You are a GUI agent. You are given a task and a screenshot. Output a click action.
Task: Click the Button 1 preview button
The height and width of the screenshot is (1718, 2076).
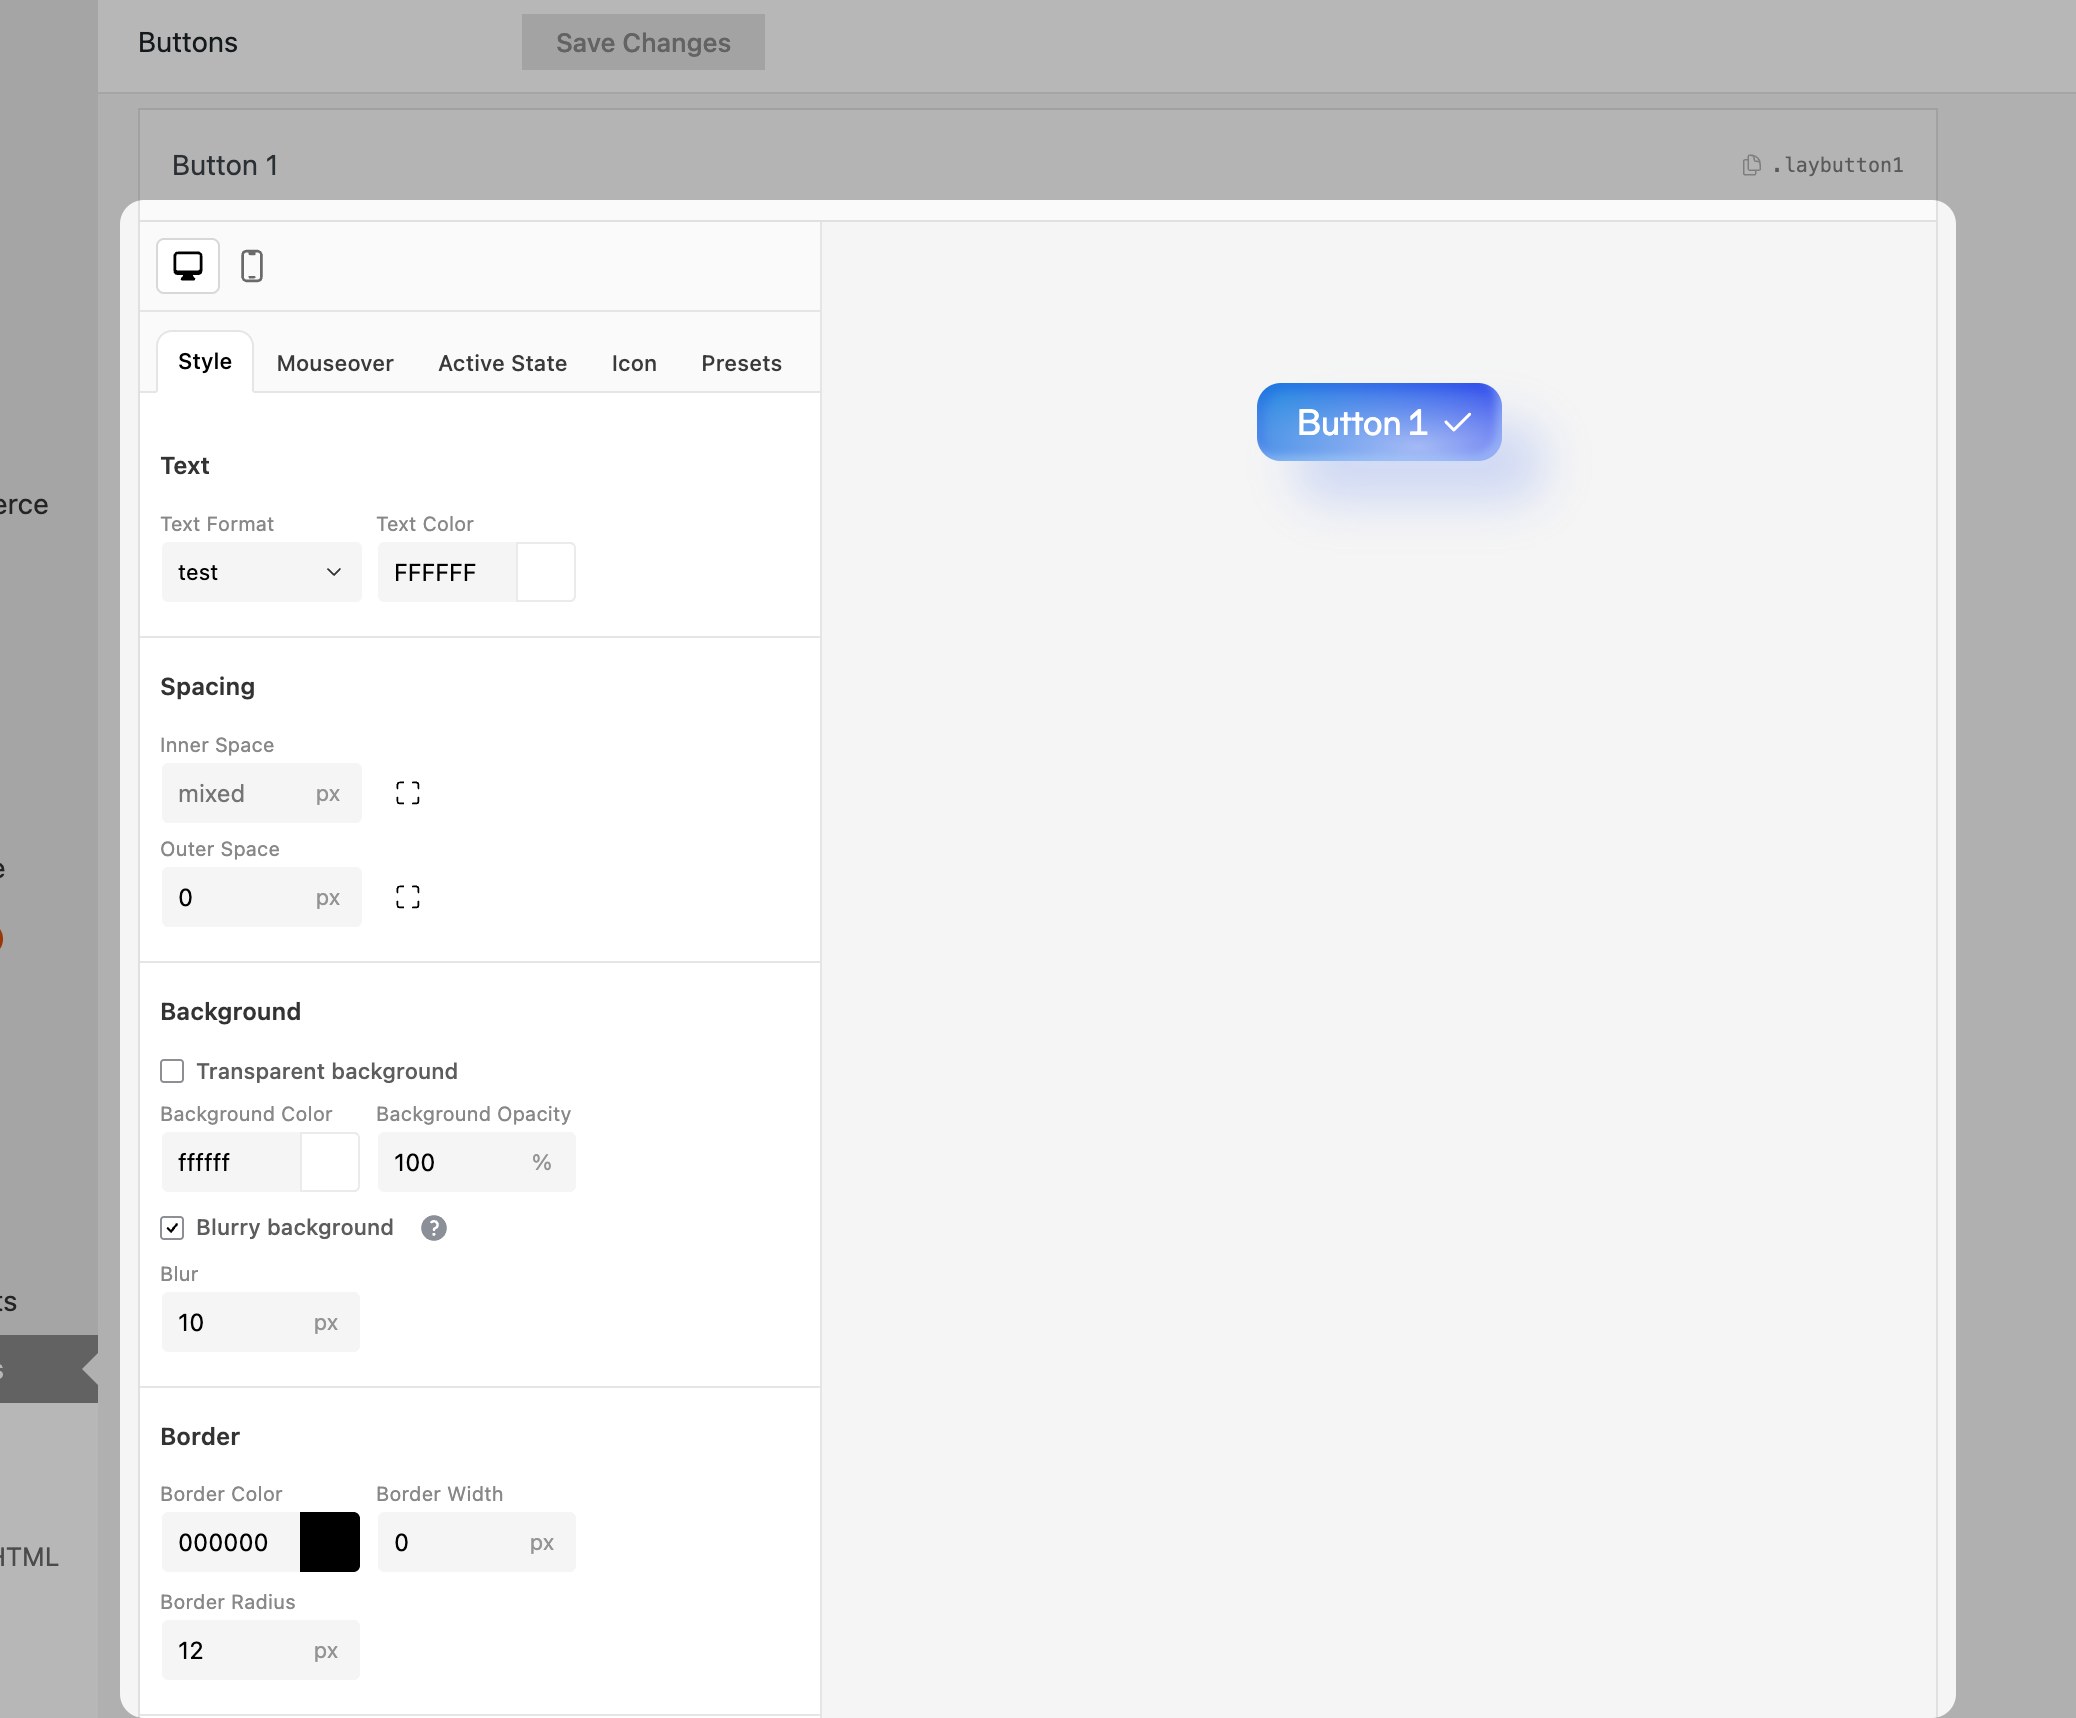click(x=1379, y=422)
